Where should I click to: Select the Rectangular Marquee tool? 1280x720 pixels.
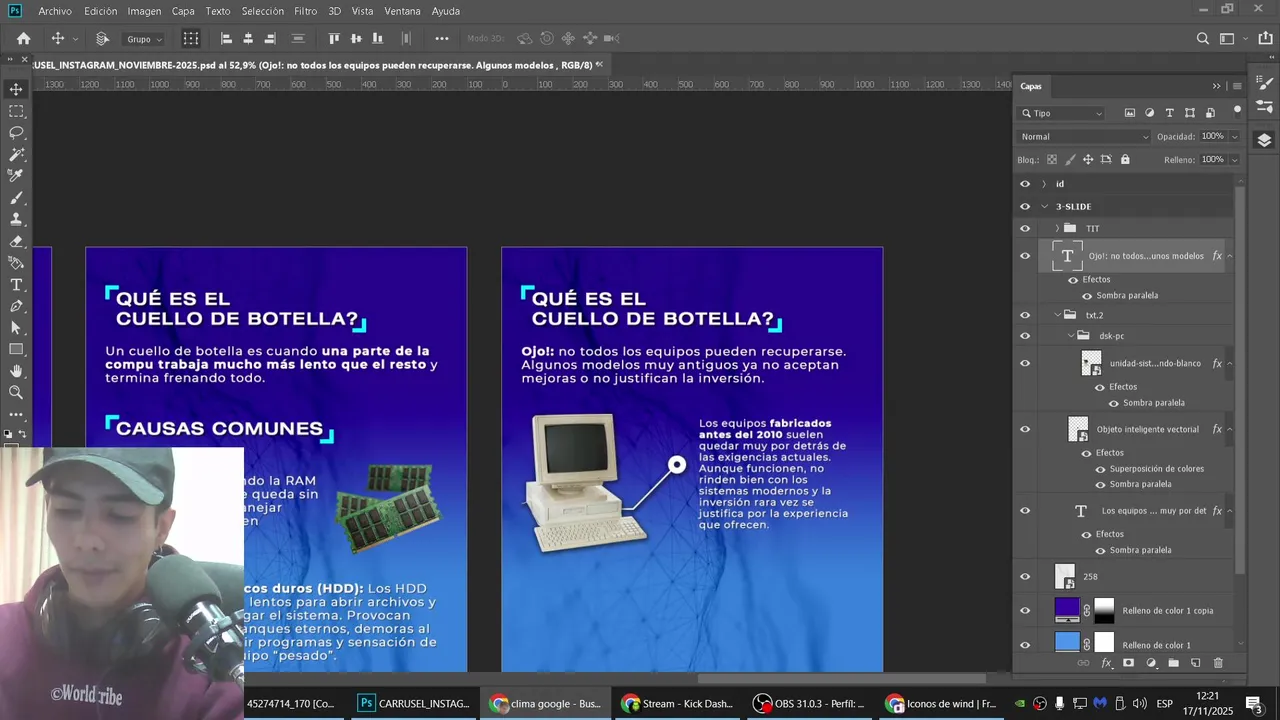(x=16, y=111)
